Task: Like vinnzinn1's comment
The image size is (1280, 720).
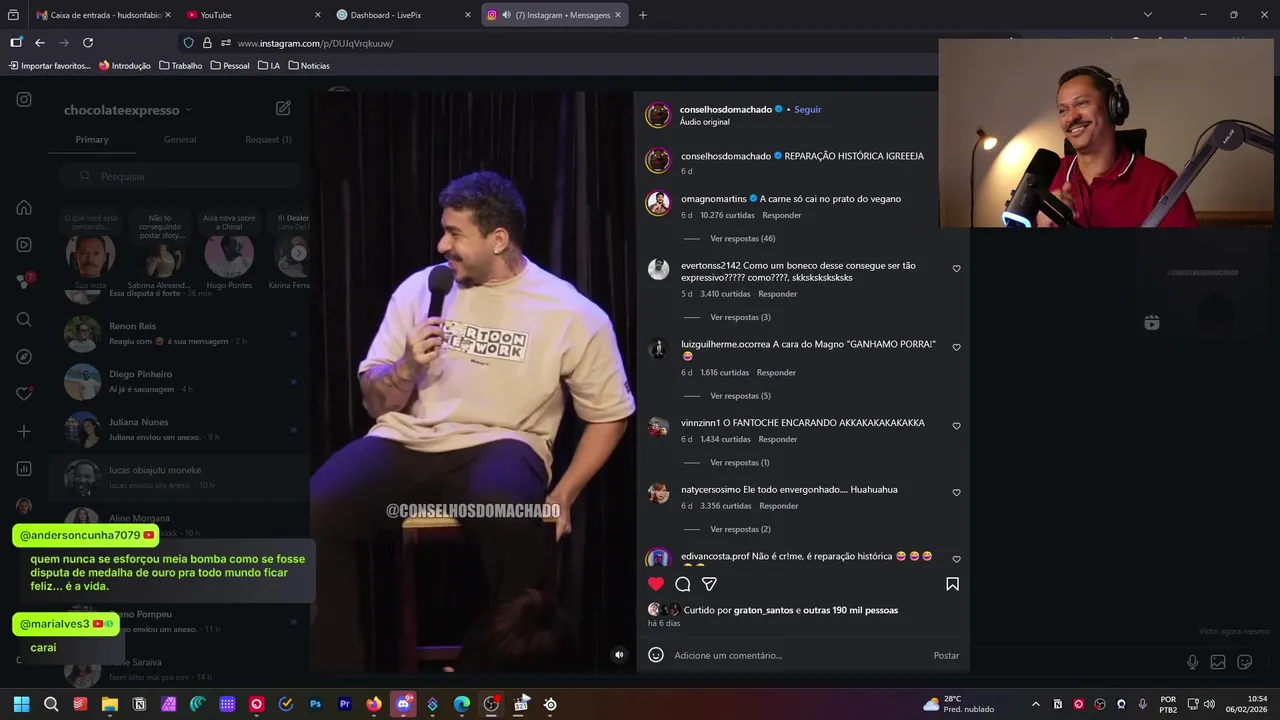Action: click(x=956, y=426)
